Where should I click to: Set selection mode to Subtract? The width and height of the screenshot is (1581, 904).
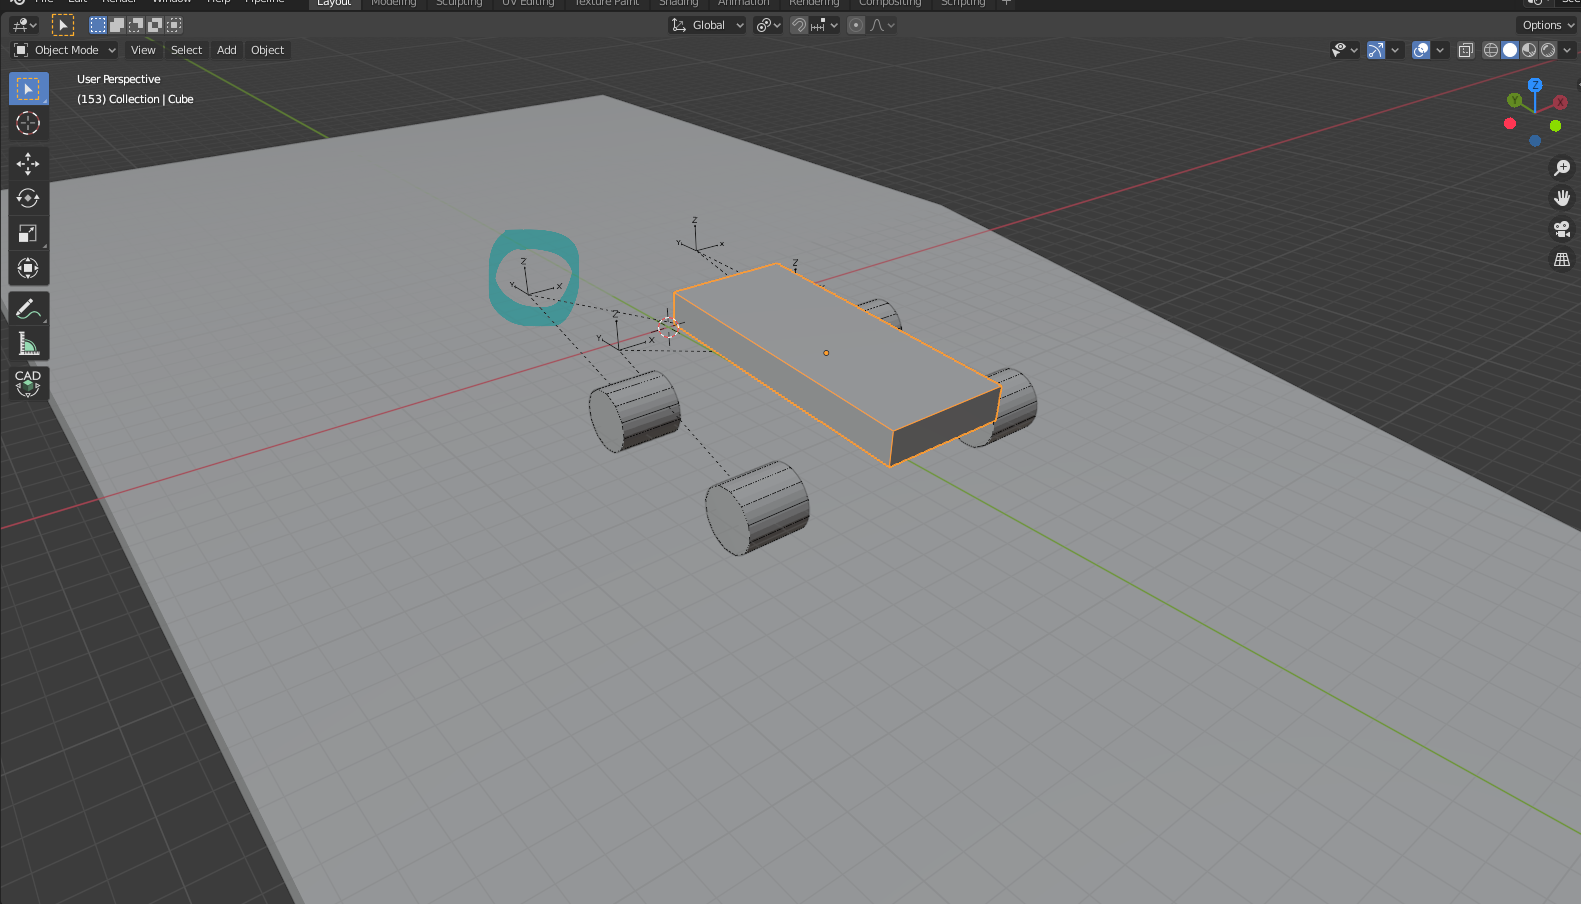point(136,25)
